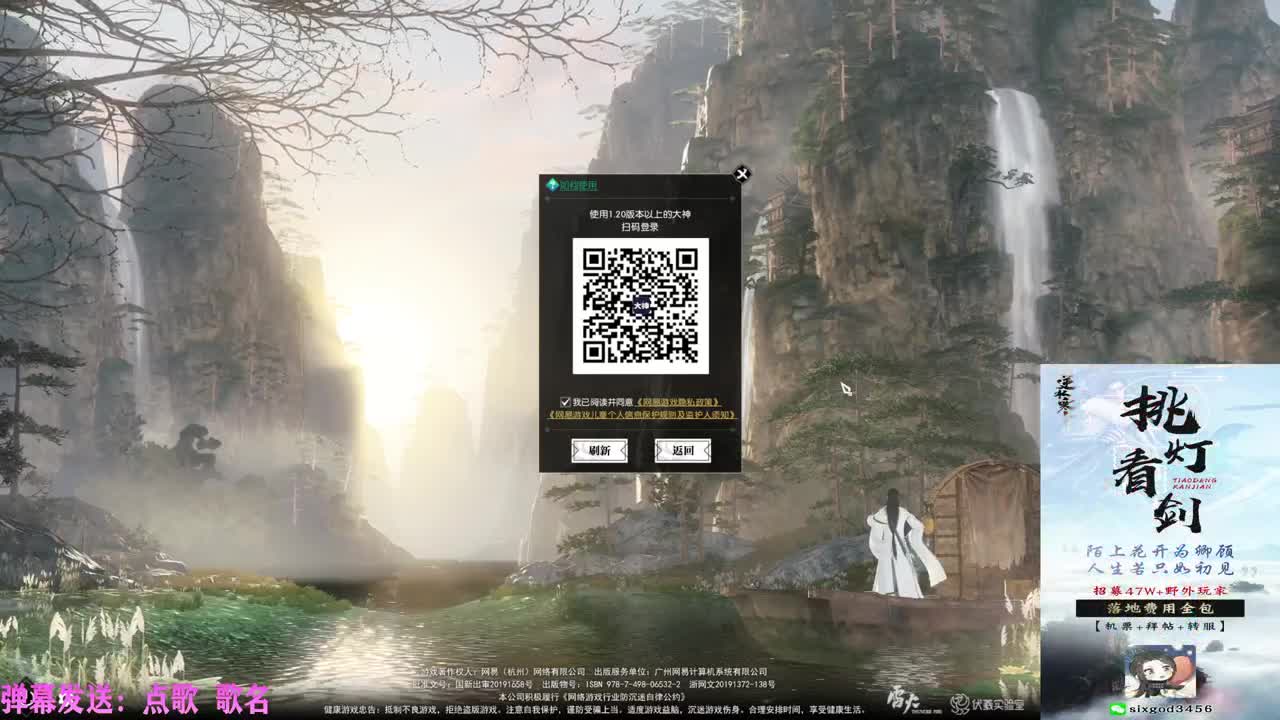This screenshot has width=1280, height=720.
Task: Click the 【机票+拜帖+转服】 text
Action: 1159,627
